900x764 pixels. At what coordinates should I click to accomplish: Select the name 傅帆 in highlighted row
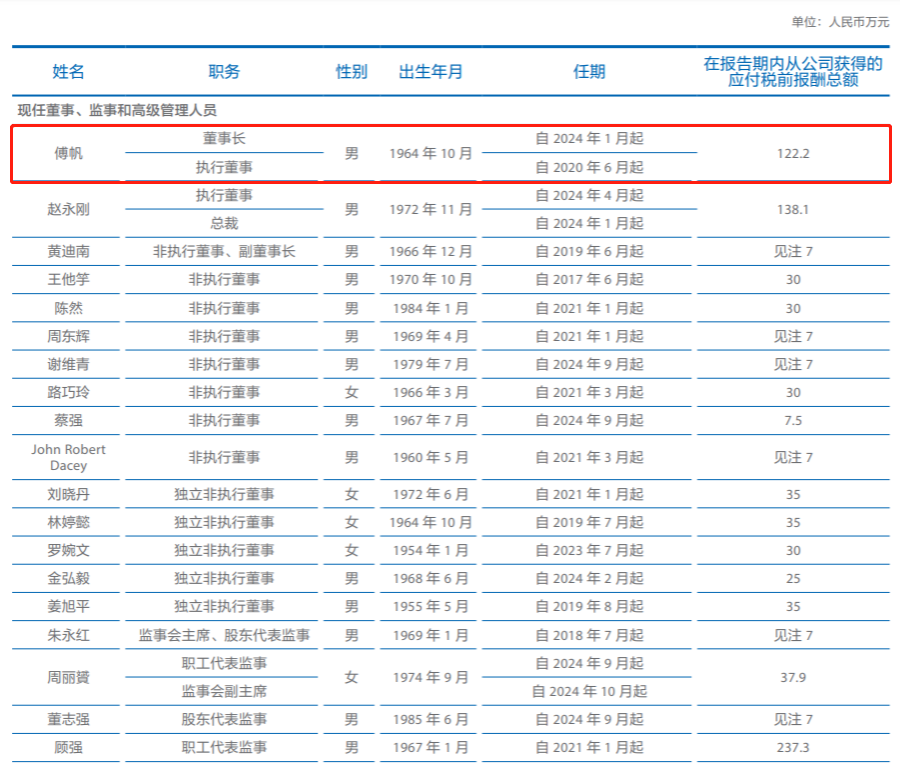click(68, 154)
